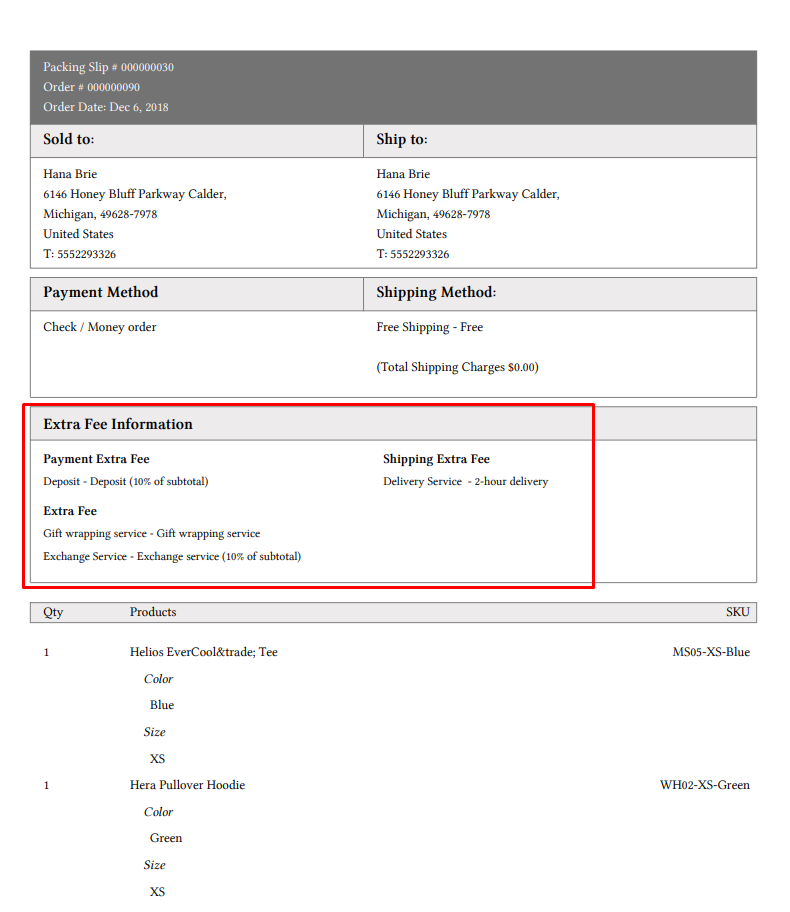Click the Order # 000000090 line

(x=91, y=87)
